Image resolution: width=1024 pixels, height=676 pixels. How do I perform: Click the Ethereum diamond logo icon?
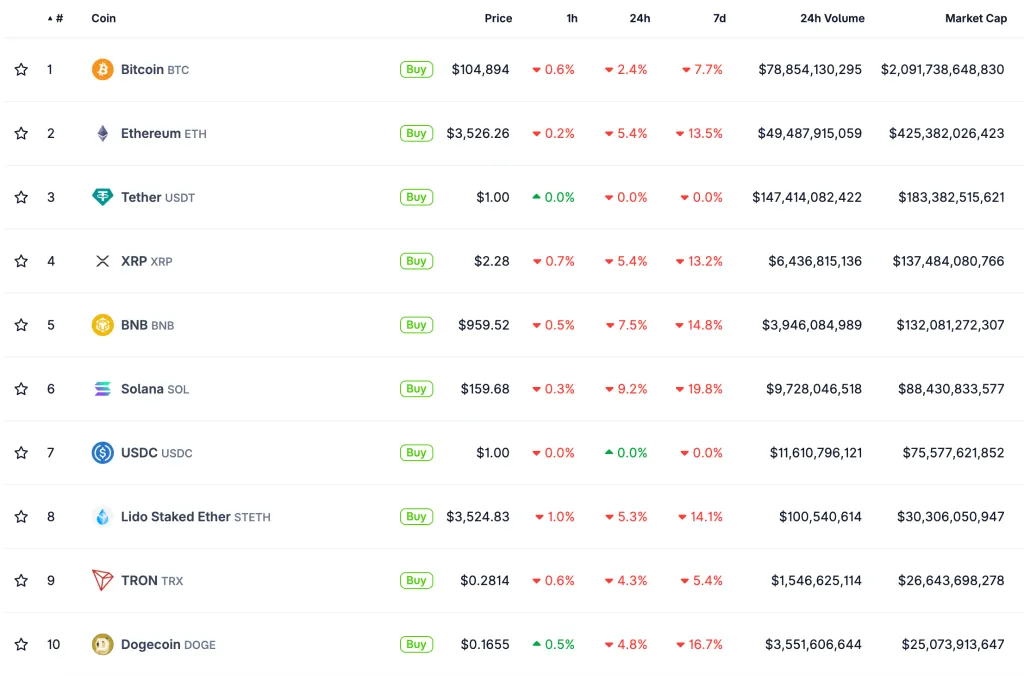point(102,133)
